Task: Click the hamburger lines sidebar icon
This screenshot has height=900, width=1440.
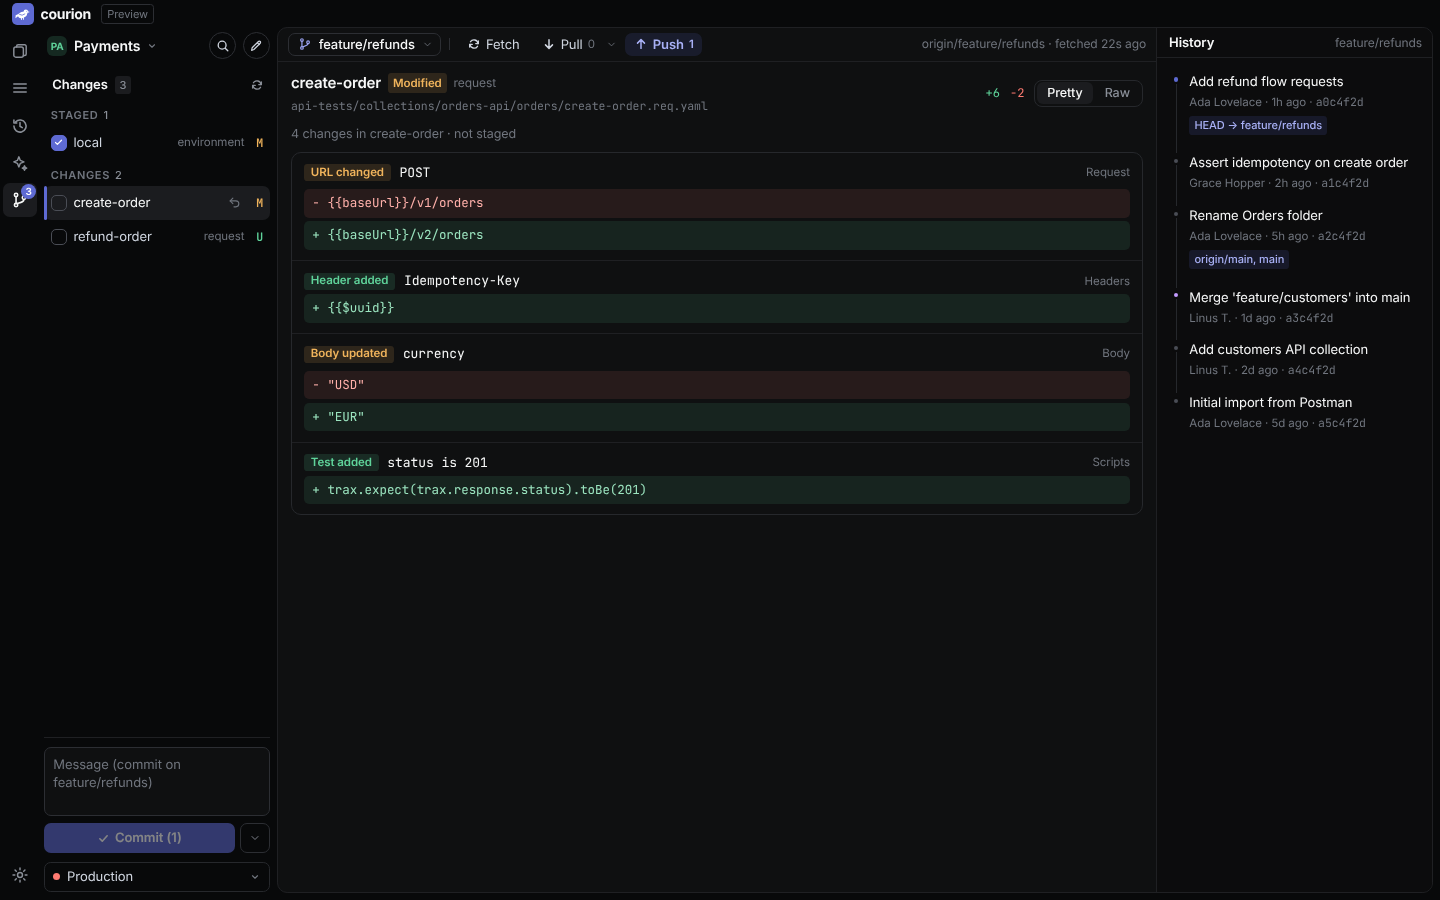Action: point(20,88)
